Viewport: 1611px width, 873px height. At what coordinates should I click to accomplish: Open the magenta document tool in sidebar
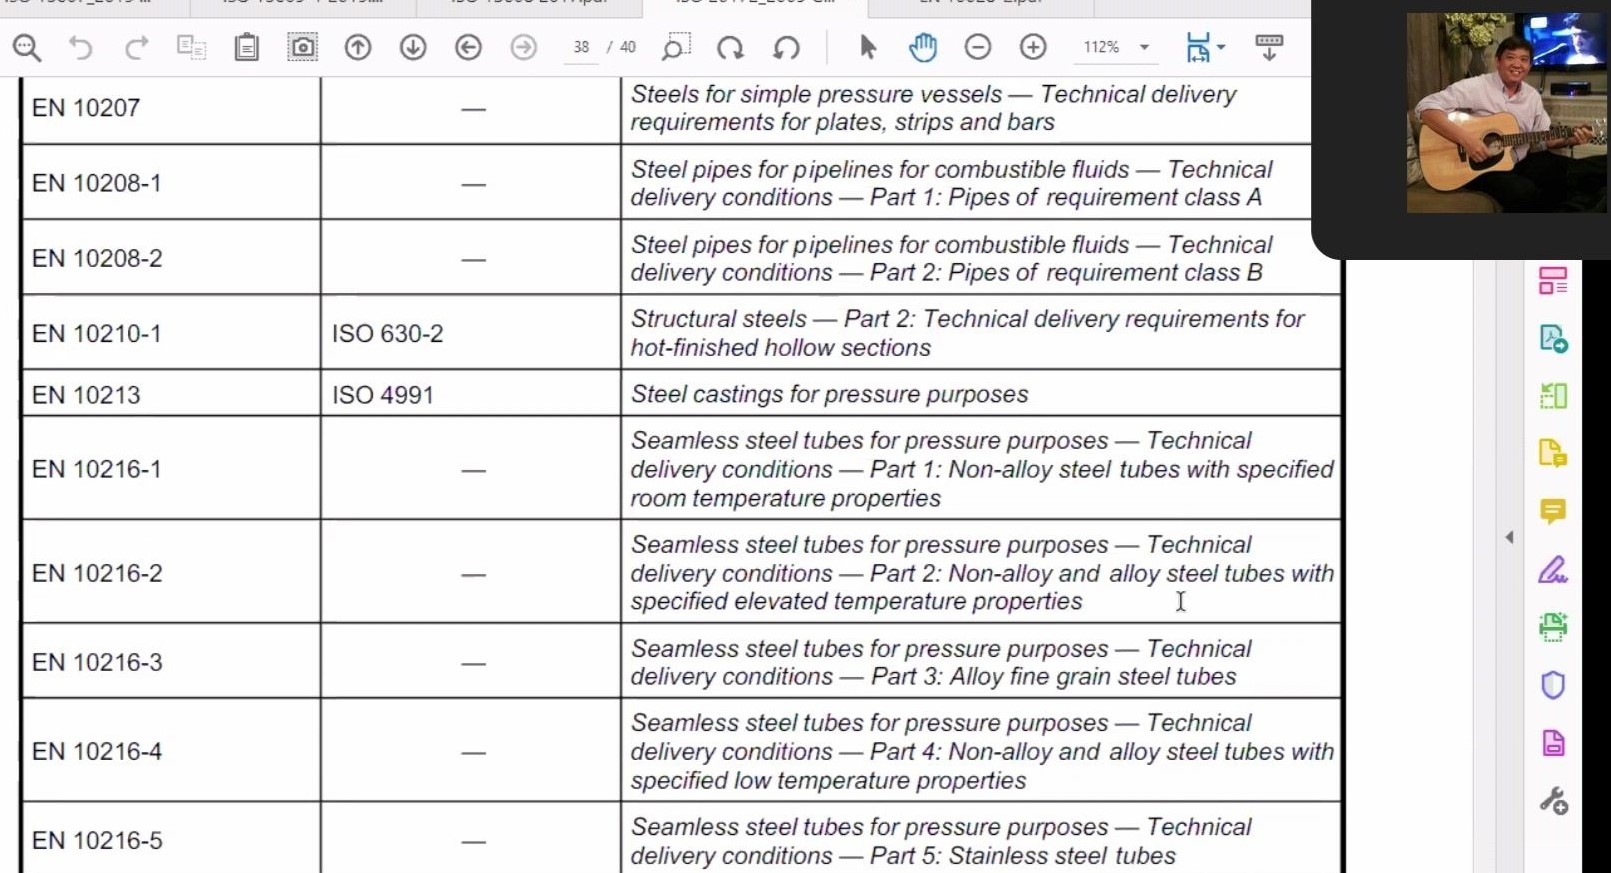tap(1553, 743)
